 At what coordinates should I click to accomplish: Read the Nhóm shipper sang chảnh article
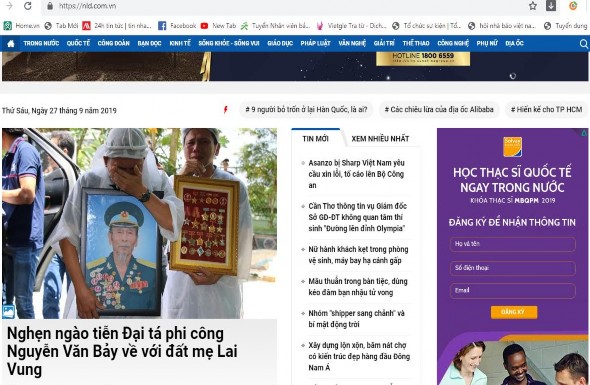point(356,319)
